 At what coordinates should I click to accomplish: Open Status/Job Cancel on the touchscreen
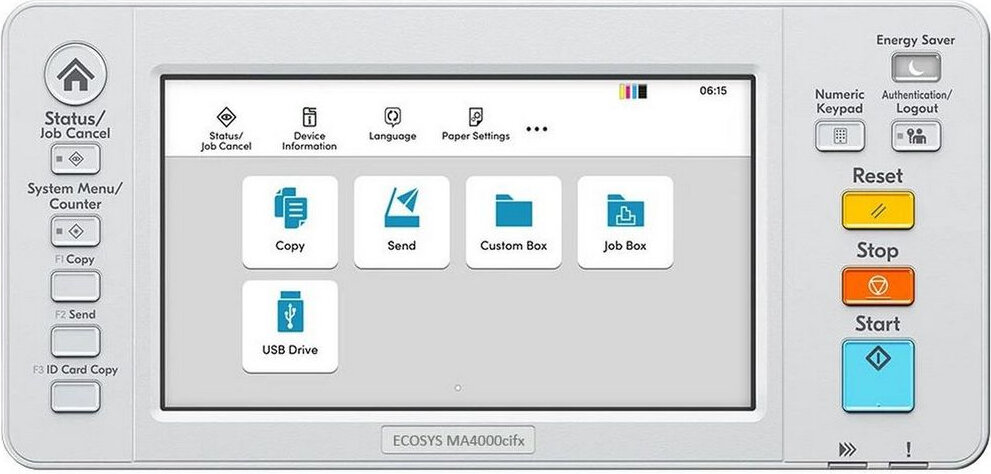(226, 129)
